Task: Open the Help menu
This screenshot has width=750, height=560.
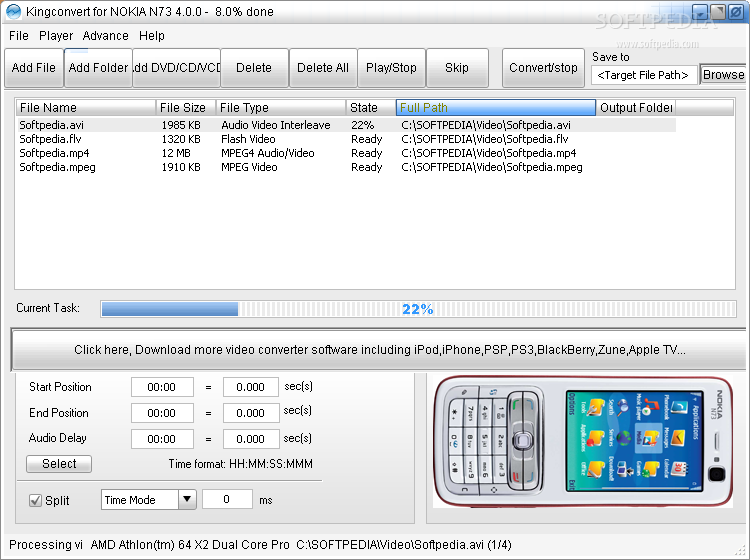Action: (x=152, y=36)
